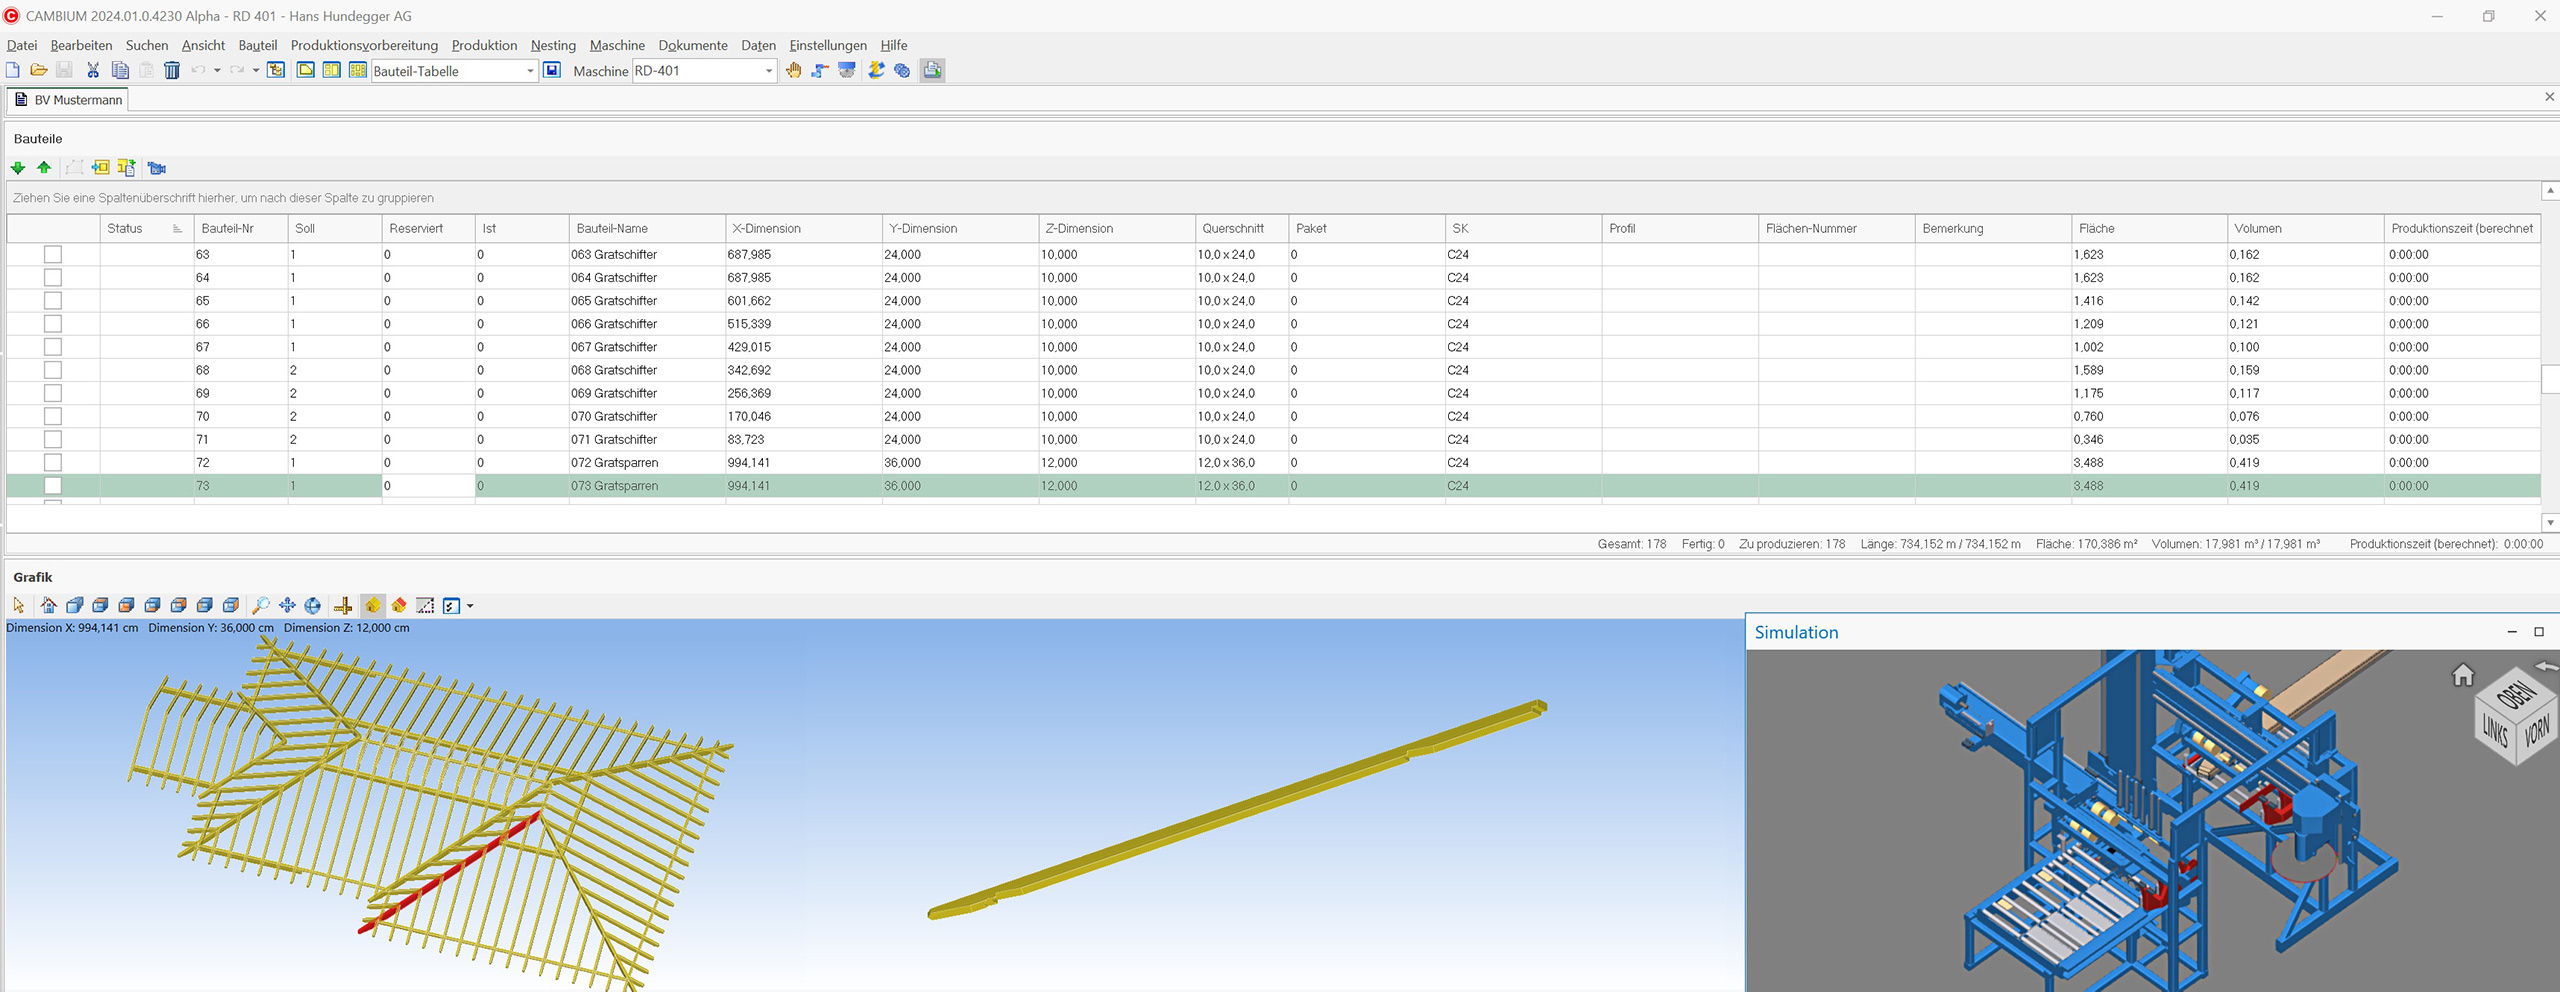2560x992 pixels.
Task: Open the Bauteil-Tabelle dropdown
Action: [x=530, y=71]
